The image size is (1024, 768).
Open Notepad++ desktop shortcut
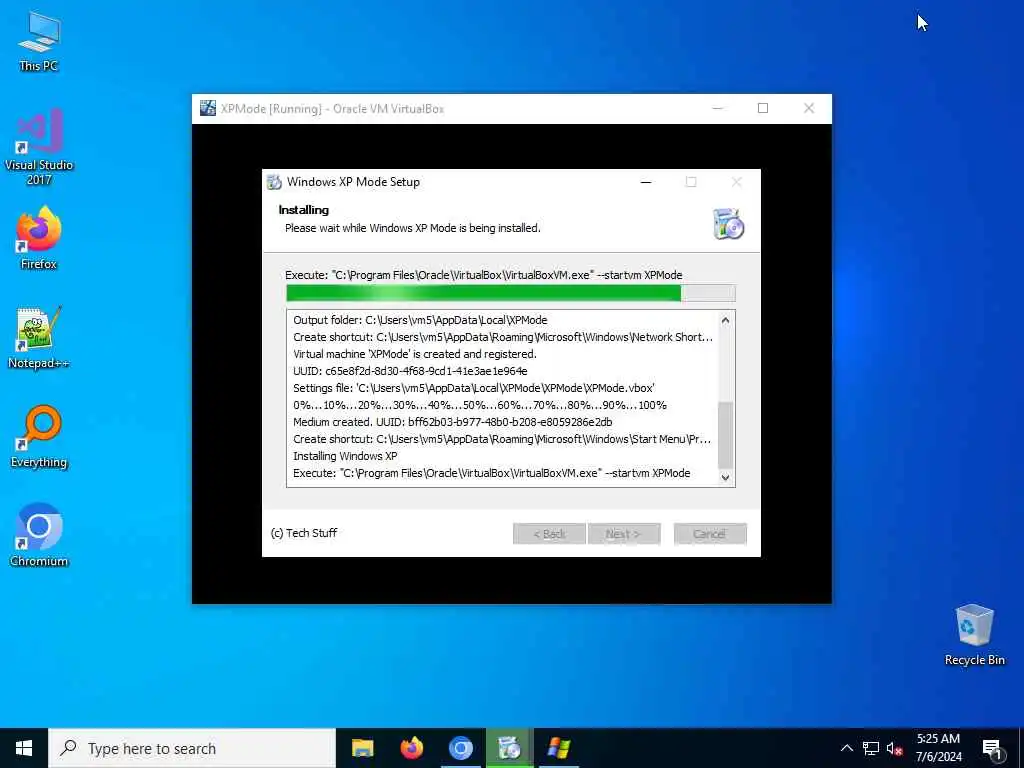(39, 338)
